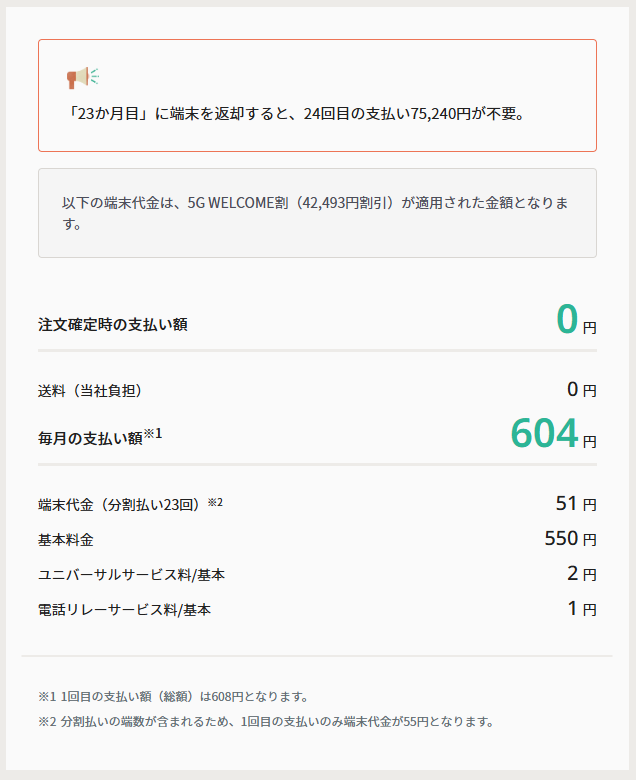Click the 送料（当社負担） label

click(97, 390)
